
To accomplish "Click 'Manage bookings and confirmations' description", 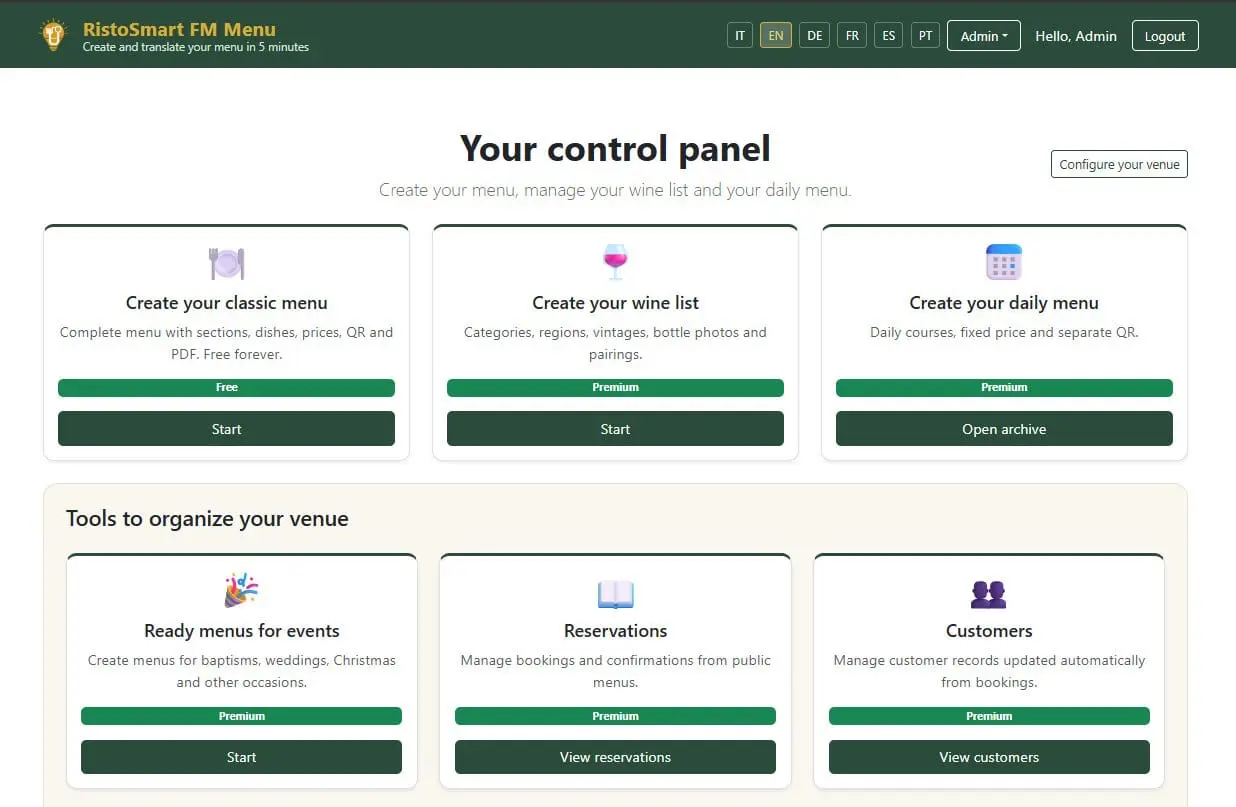I will (615, 671).
